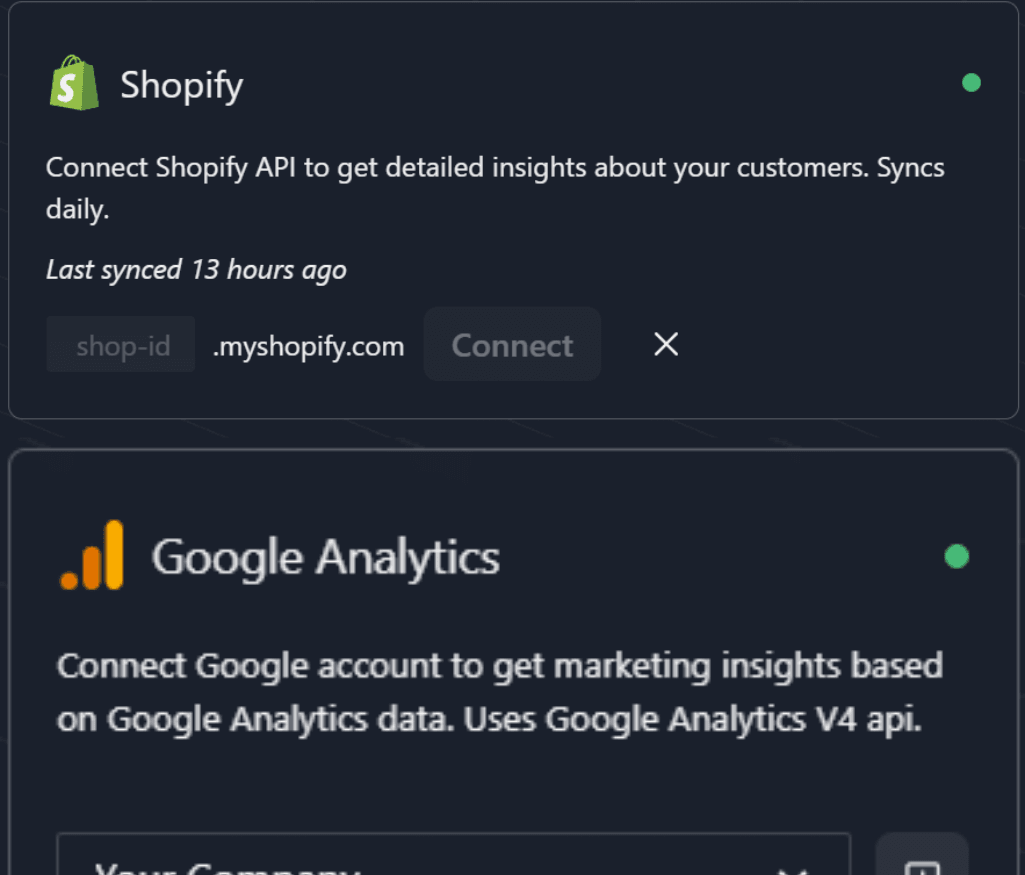This screenshot has height=875, width=1025.
Task: Click the square button beside the company dropdown
Action: (922, 855)
